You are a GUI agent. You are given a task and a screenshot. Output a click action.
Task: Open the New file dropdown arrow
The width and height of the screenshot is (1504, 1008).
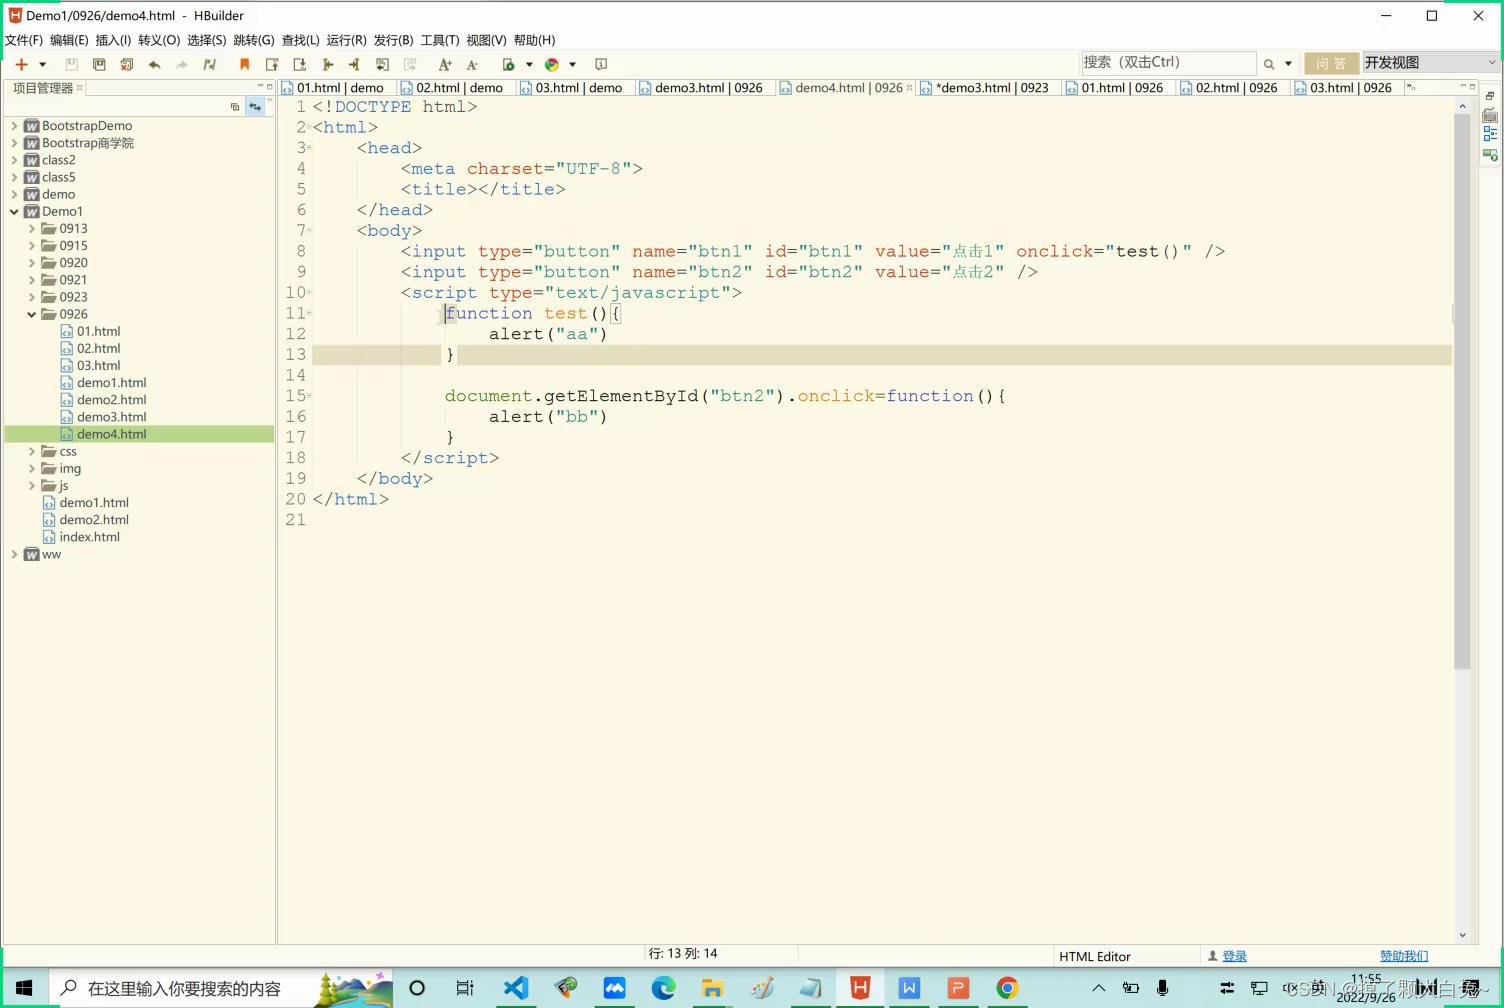coord(42,64)
